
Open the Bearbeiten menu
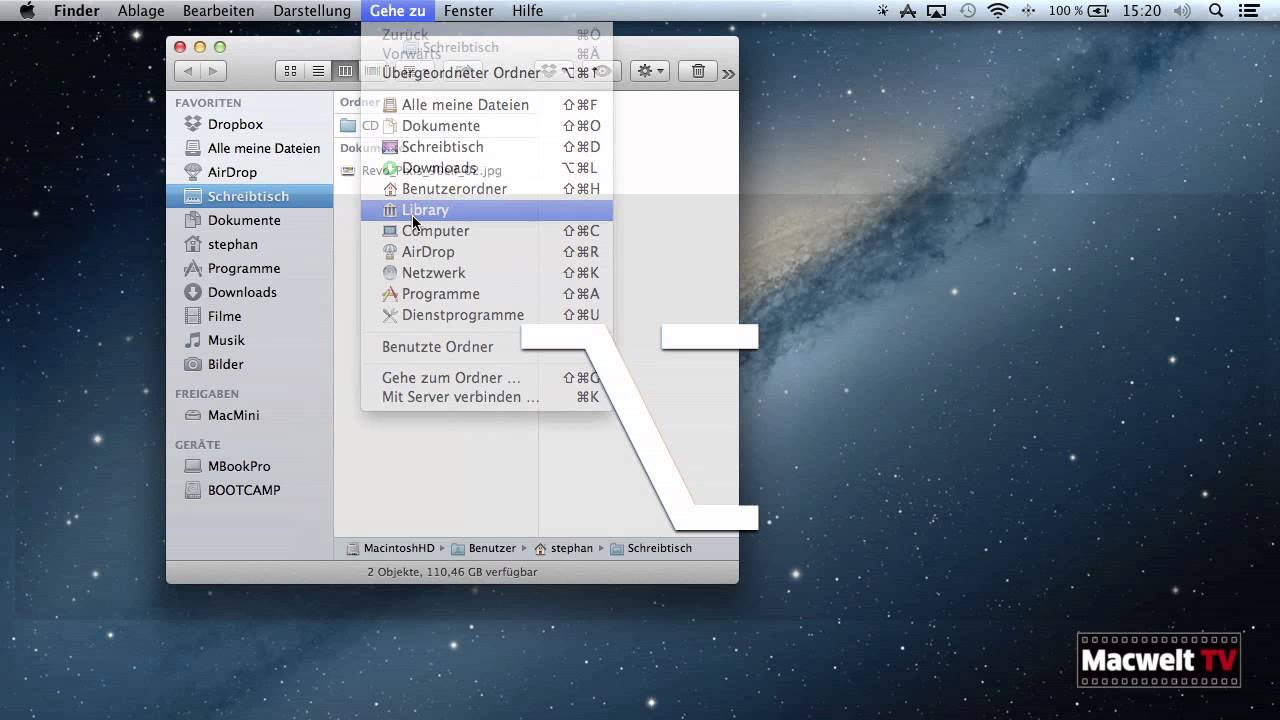click(218, 11)
